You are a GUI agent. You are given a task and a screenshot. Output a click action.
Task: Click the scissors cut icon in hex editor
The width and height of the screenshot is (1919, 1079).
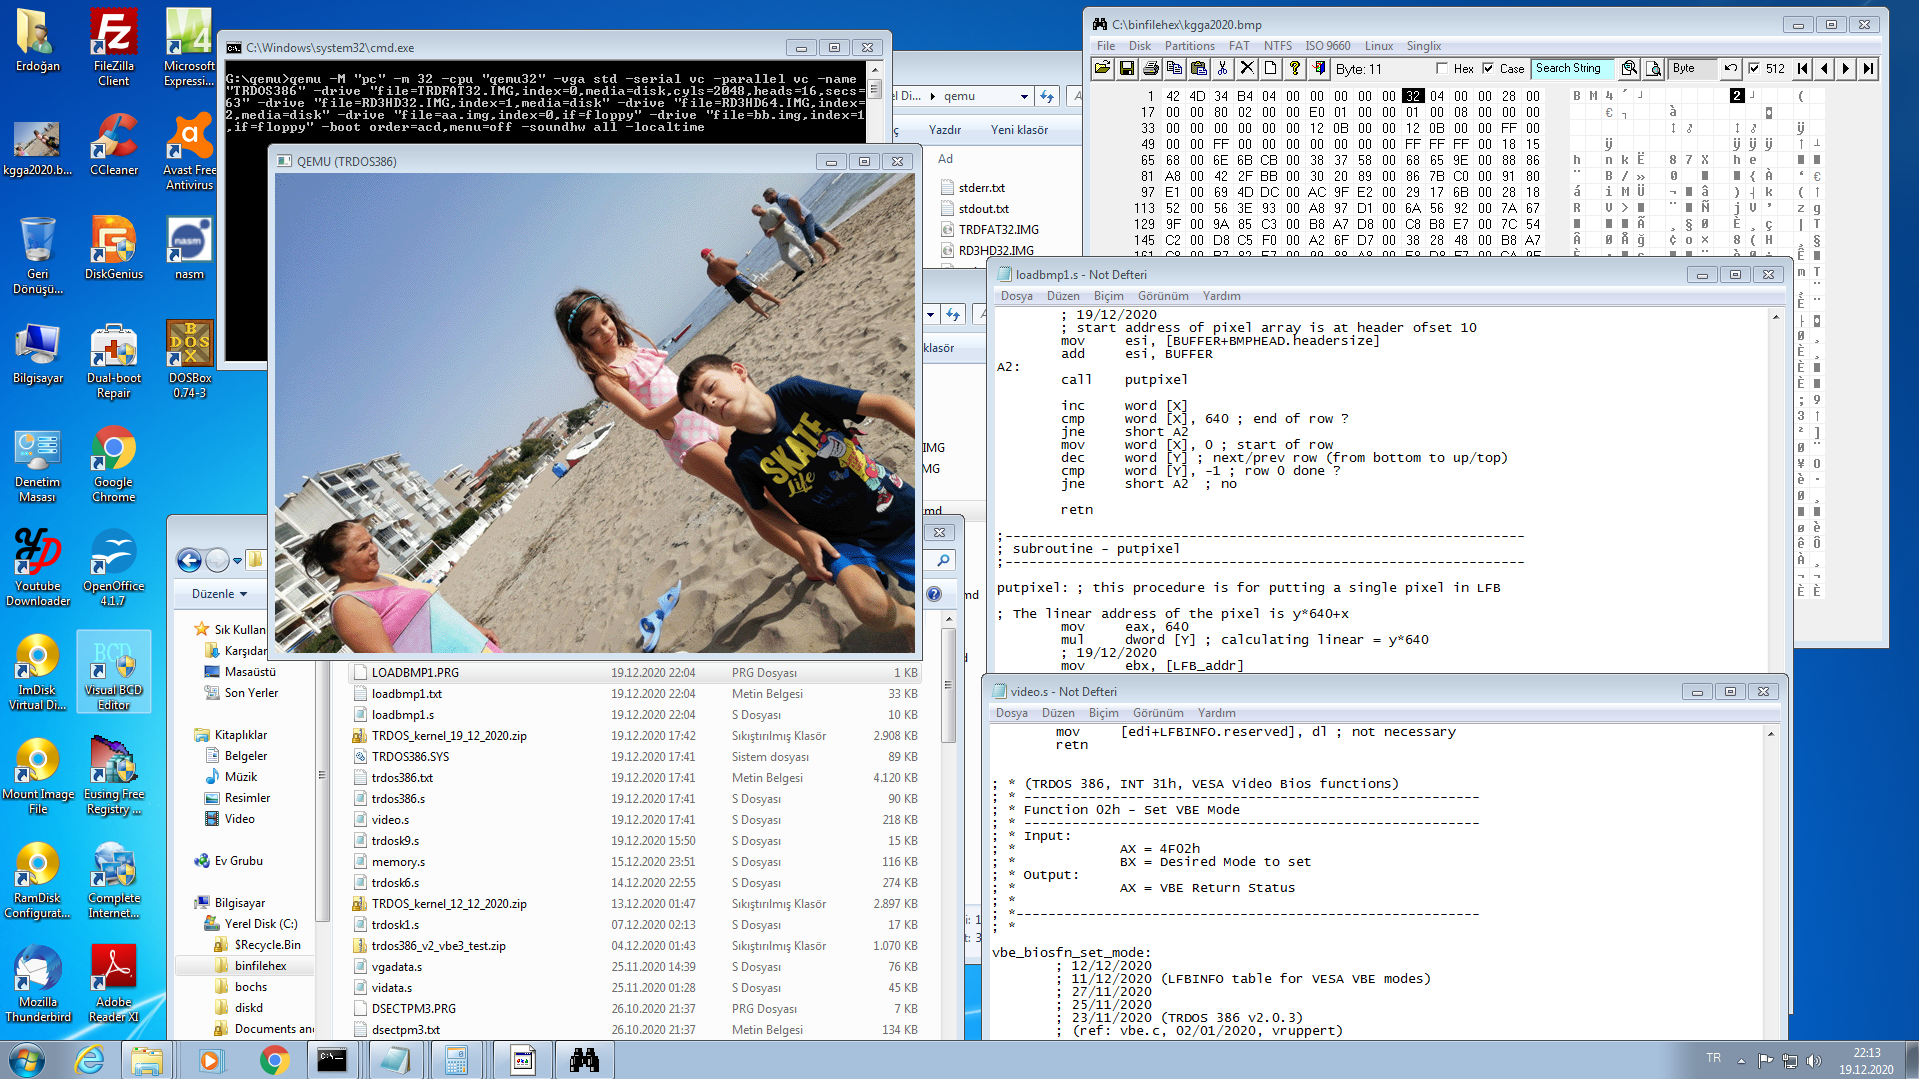pyautogui.click(x=1222, y=69)
